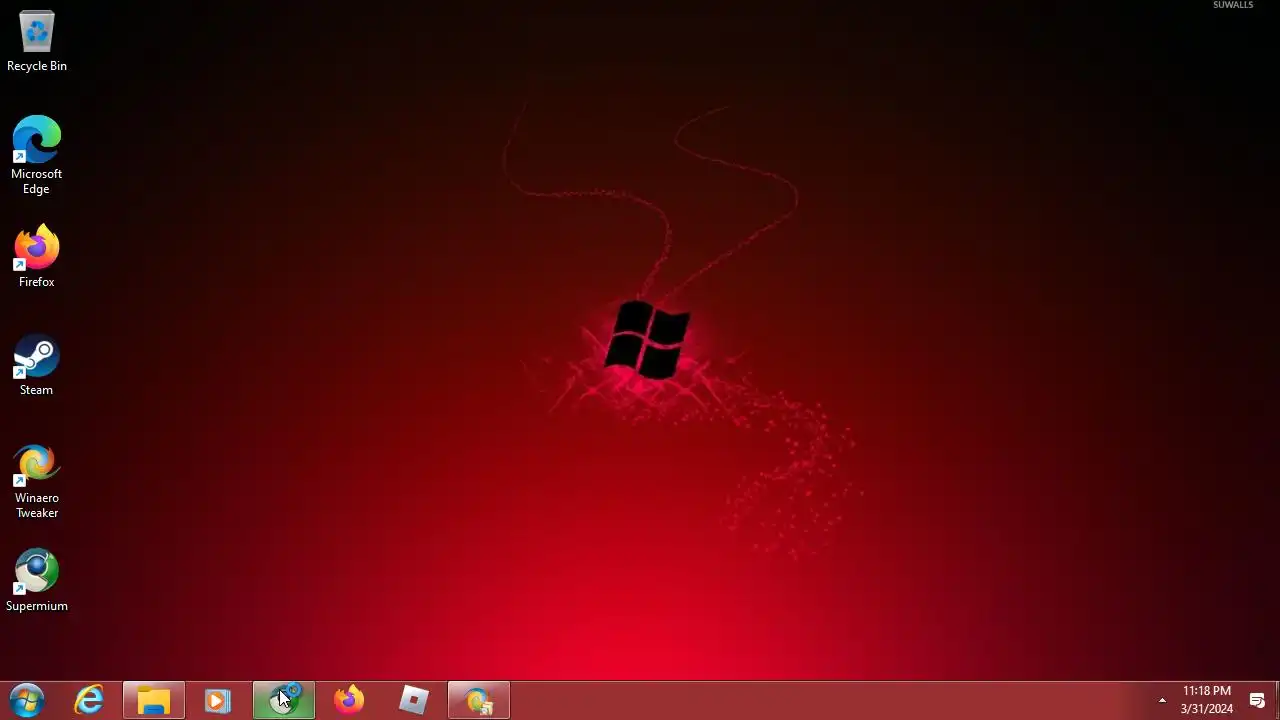1280x720 pixels.
Task: Select the "Steam" desktop label
Action: tap(37, 390)
